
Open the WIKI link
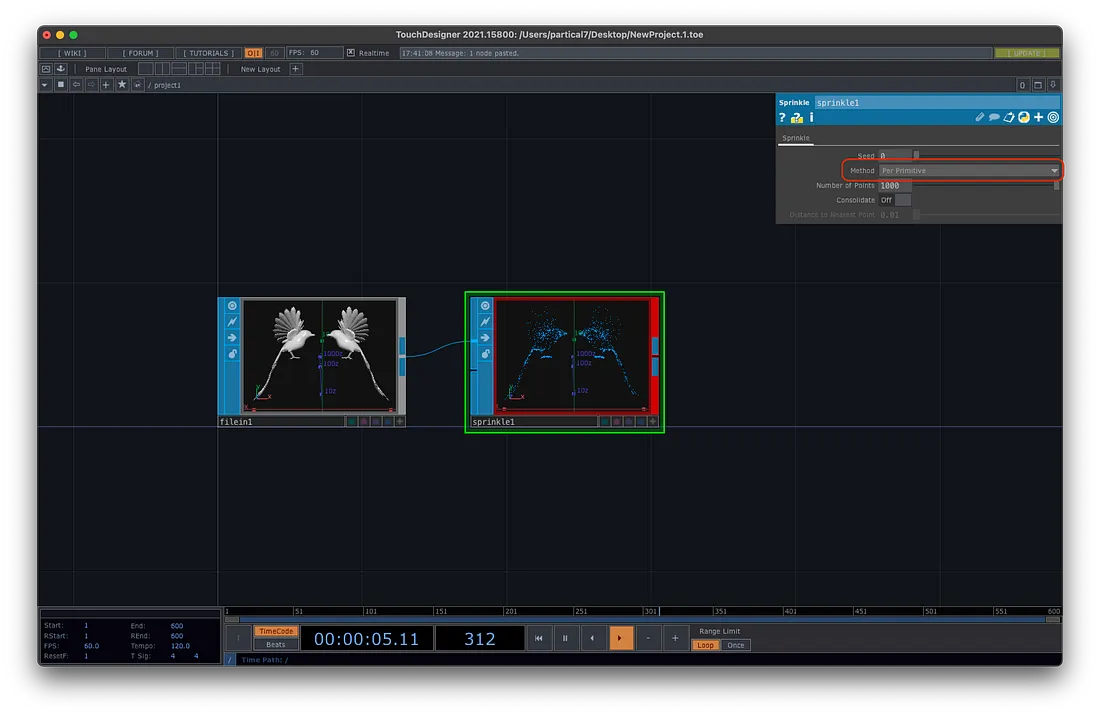[71, 53]
